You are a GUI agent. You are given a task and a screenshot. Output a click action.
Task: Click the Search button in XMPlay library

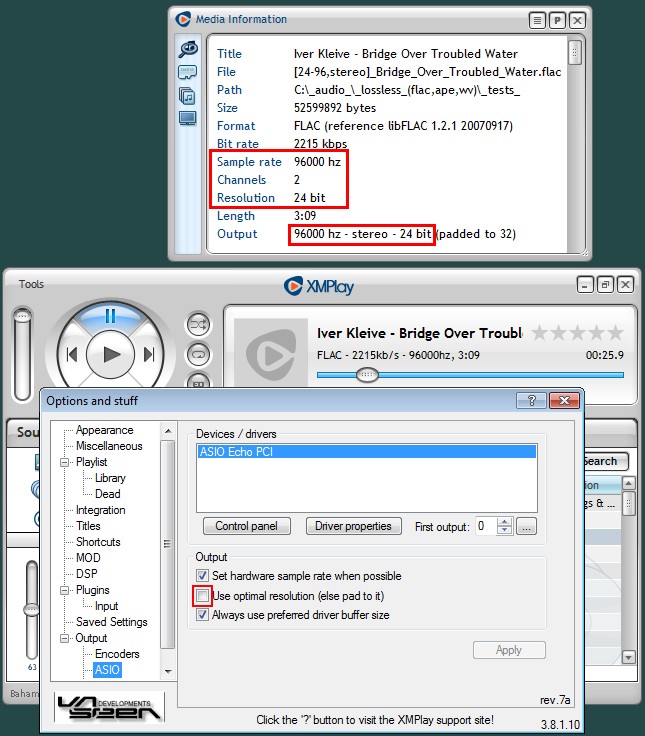click(605, 461)
